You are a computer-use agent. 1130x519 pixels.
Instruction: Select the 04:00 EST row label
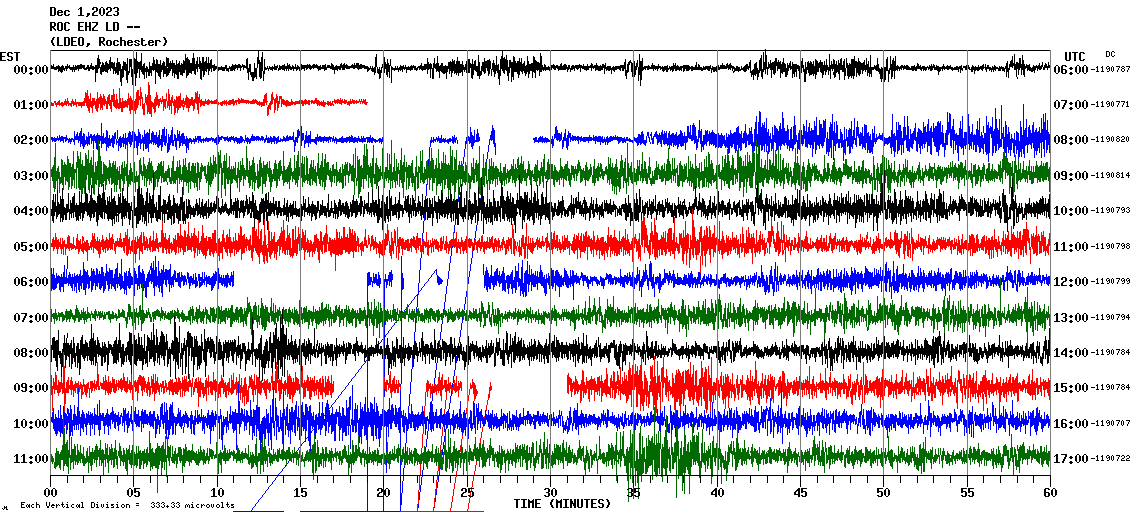[30, 210]
